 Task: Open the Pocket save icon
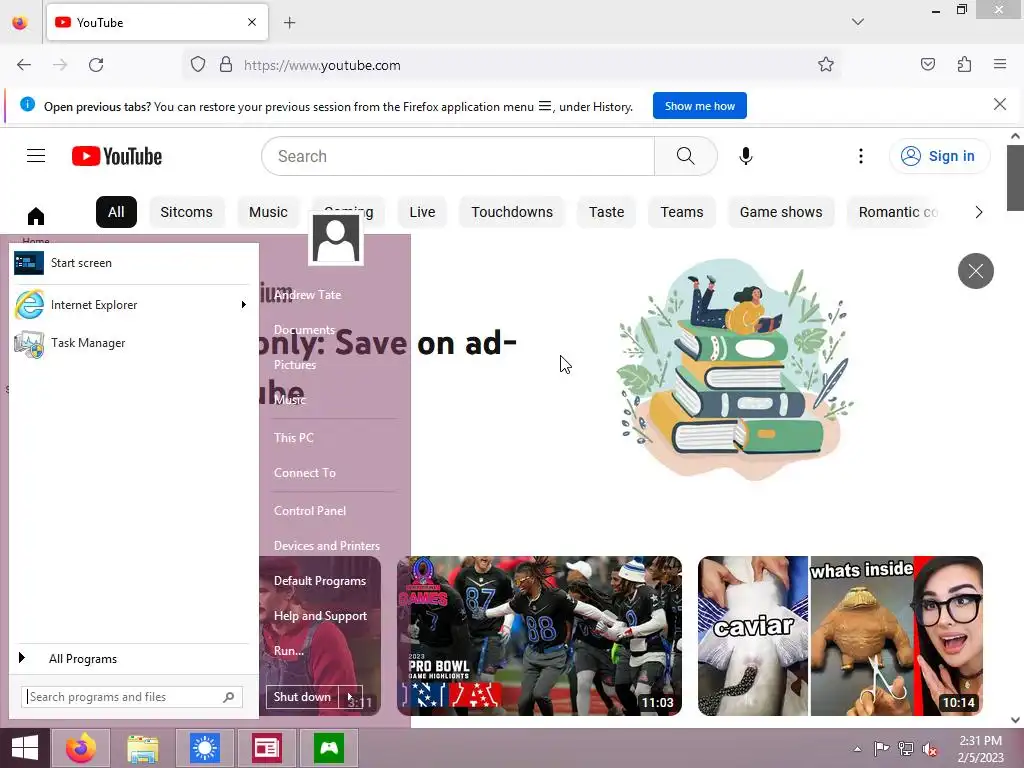pos(927,64)
